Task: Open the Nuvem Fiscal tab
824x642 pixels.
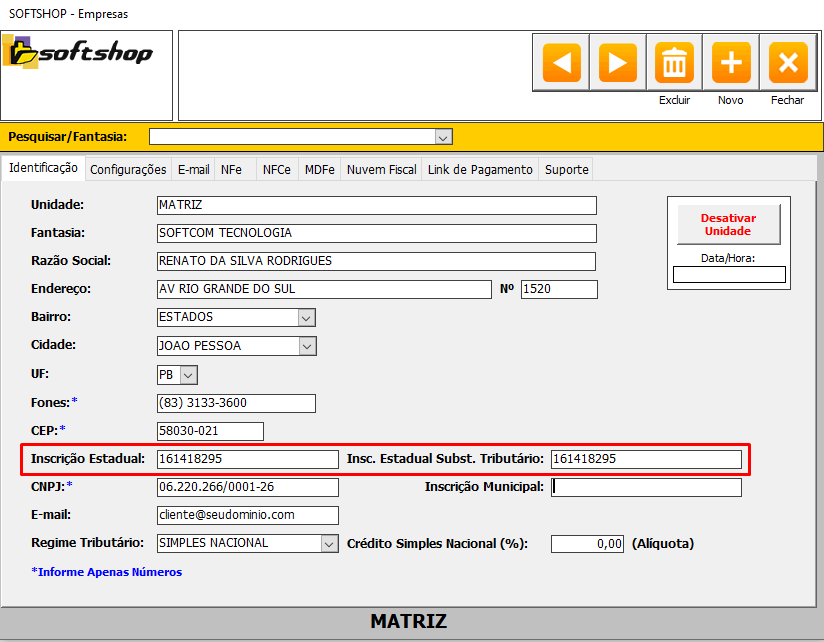Action: pyautogui.click(x=381, y=170)
